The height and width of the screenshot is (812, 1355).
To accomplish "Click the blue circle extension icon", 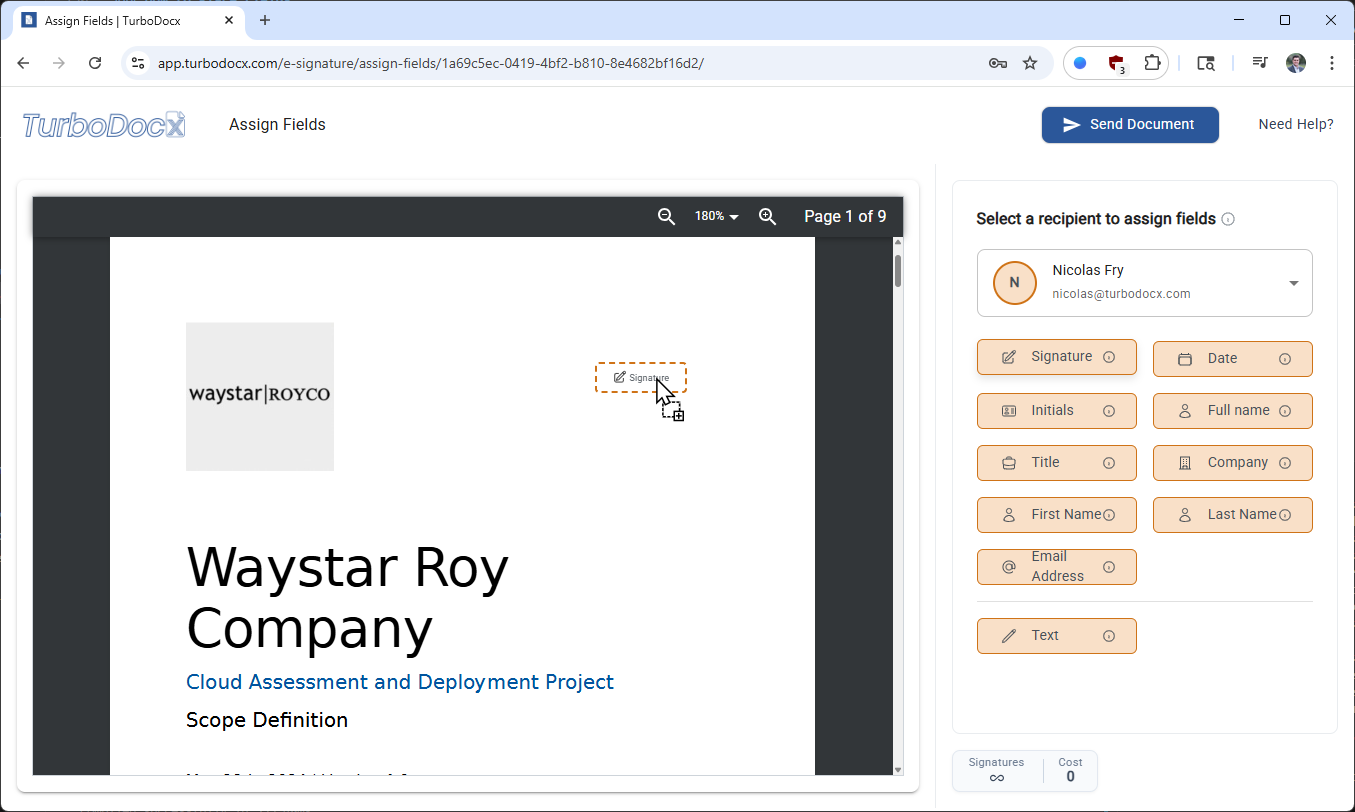I will coord(1080,63).
